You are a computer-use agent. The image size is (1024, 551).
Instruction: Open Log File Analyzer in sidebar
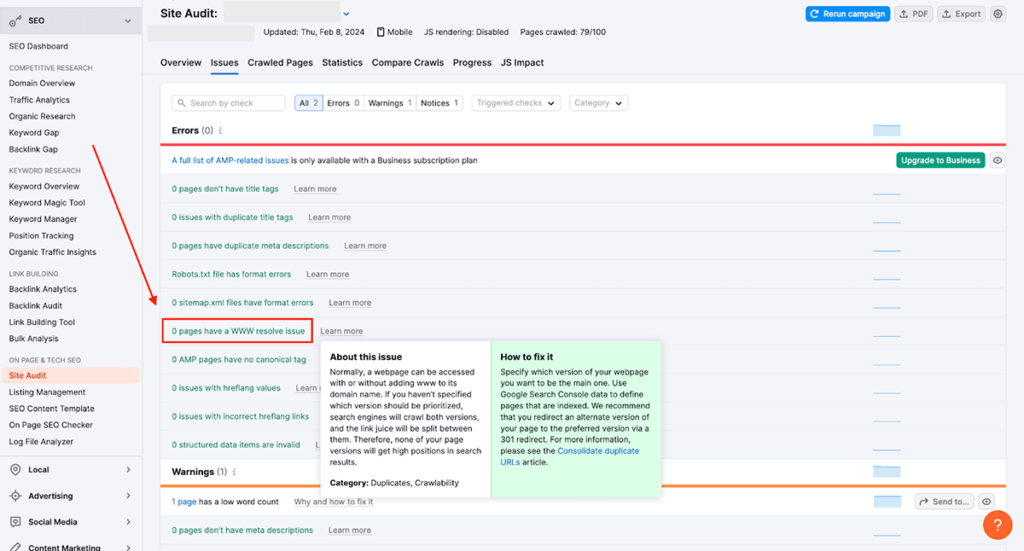pyautogui.click(x=41, y=442)
